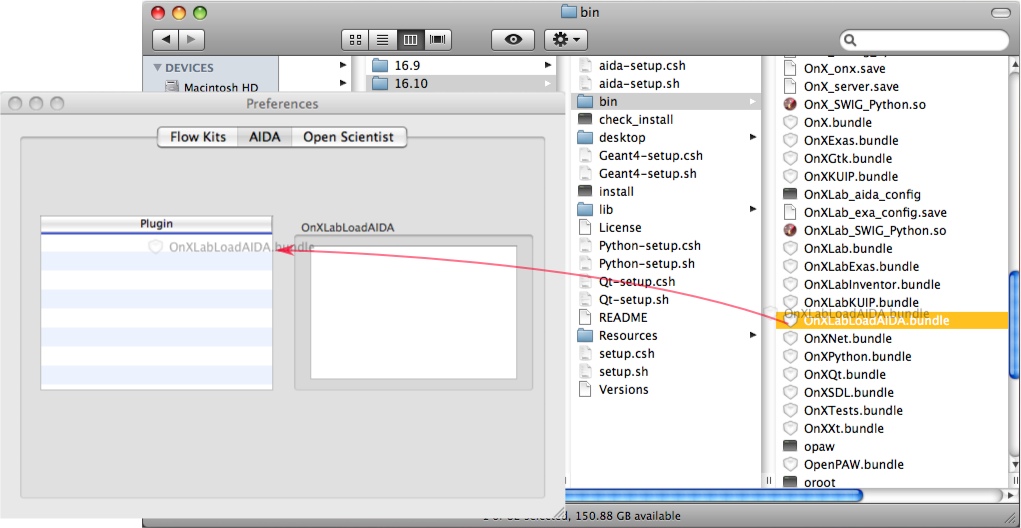Switch Finder to list view
This screenshot has width=1021, height=528.
383,40
